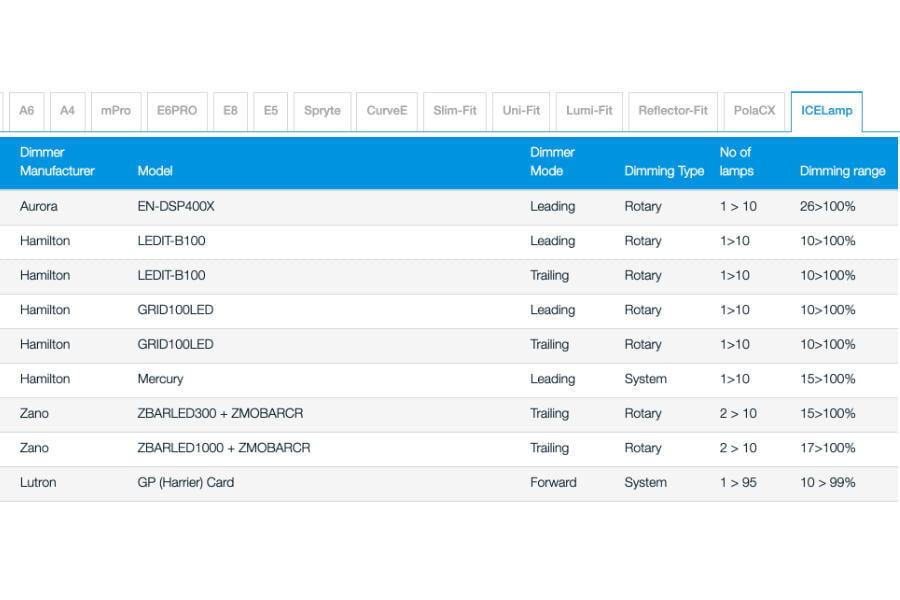Select GP (Harrier) Card model
The width and height of the screenshot is (900, 600).
(185, 482)
